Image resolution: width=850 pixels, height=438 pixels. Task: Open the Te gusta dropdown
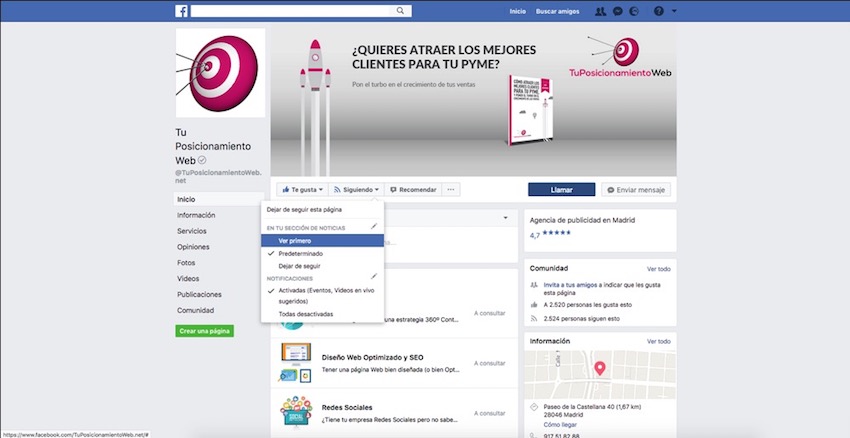[302, 190]
